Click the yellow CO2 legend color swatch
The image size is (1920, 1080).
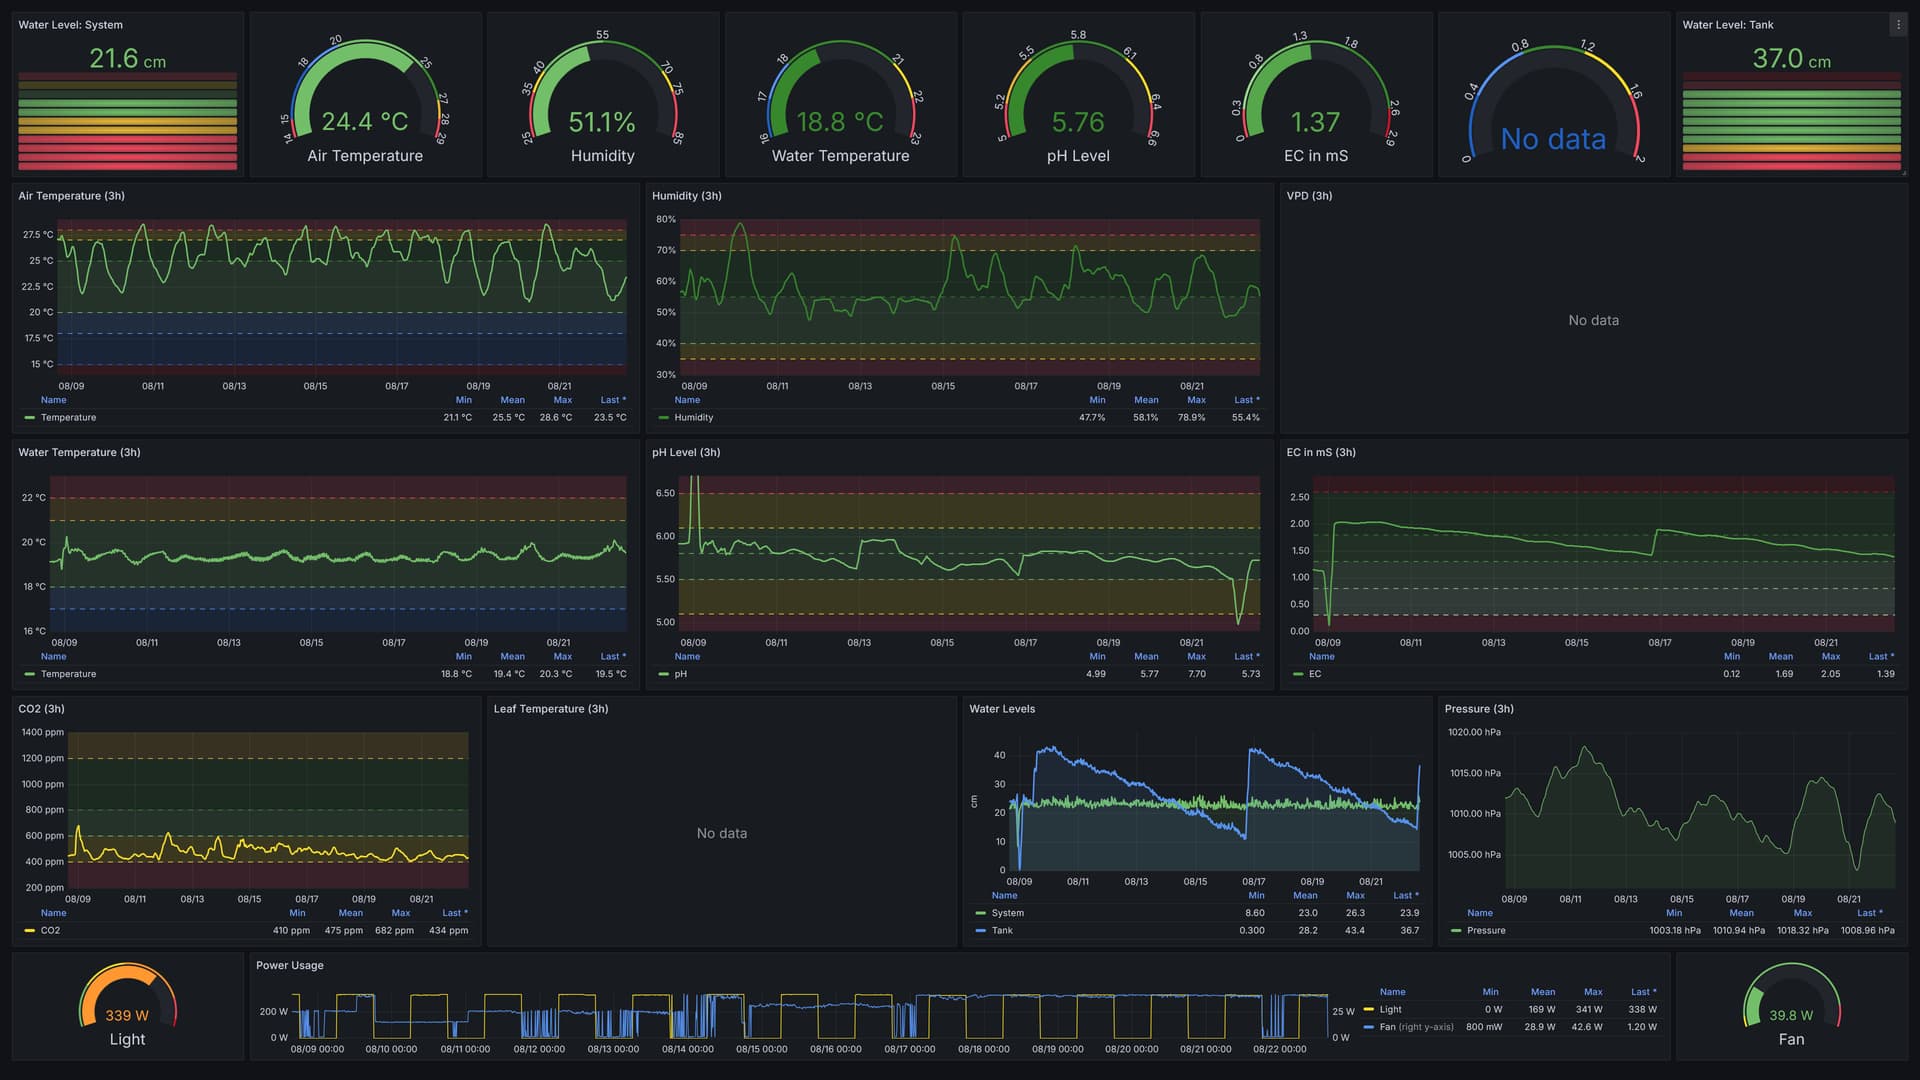[x=29, y=931]
